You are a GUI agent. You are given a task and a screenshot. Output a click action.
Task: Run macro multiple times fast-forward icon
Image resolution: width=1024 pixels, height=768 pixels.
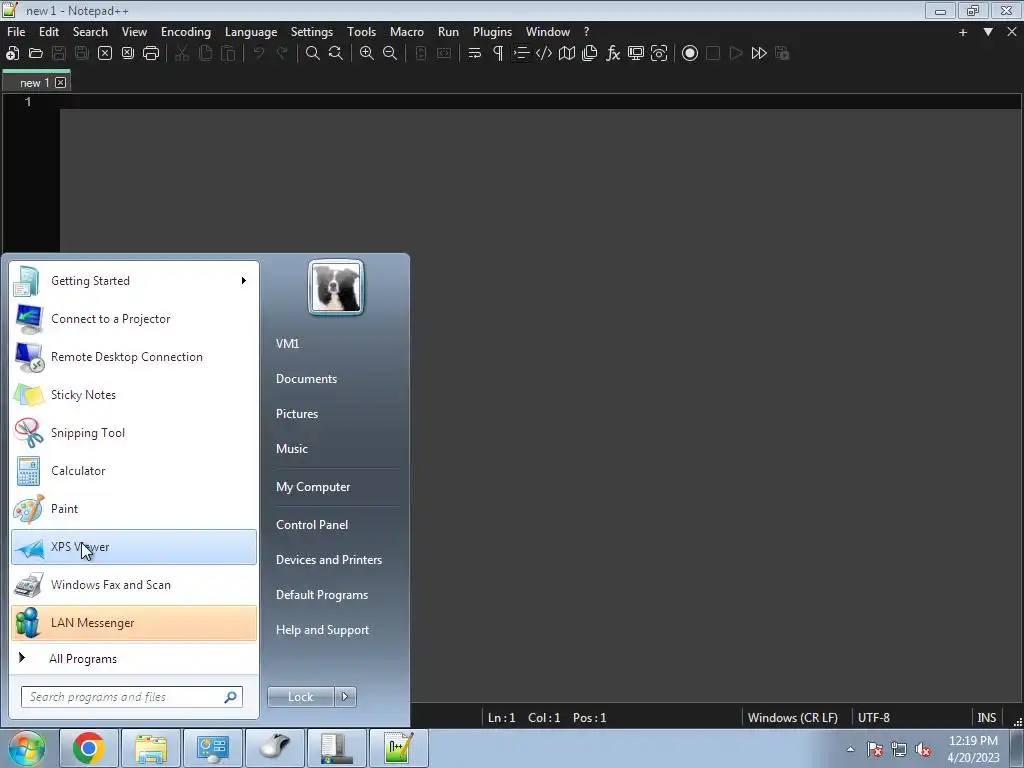click(759, 54)
